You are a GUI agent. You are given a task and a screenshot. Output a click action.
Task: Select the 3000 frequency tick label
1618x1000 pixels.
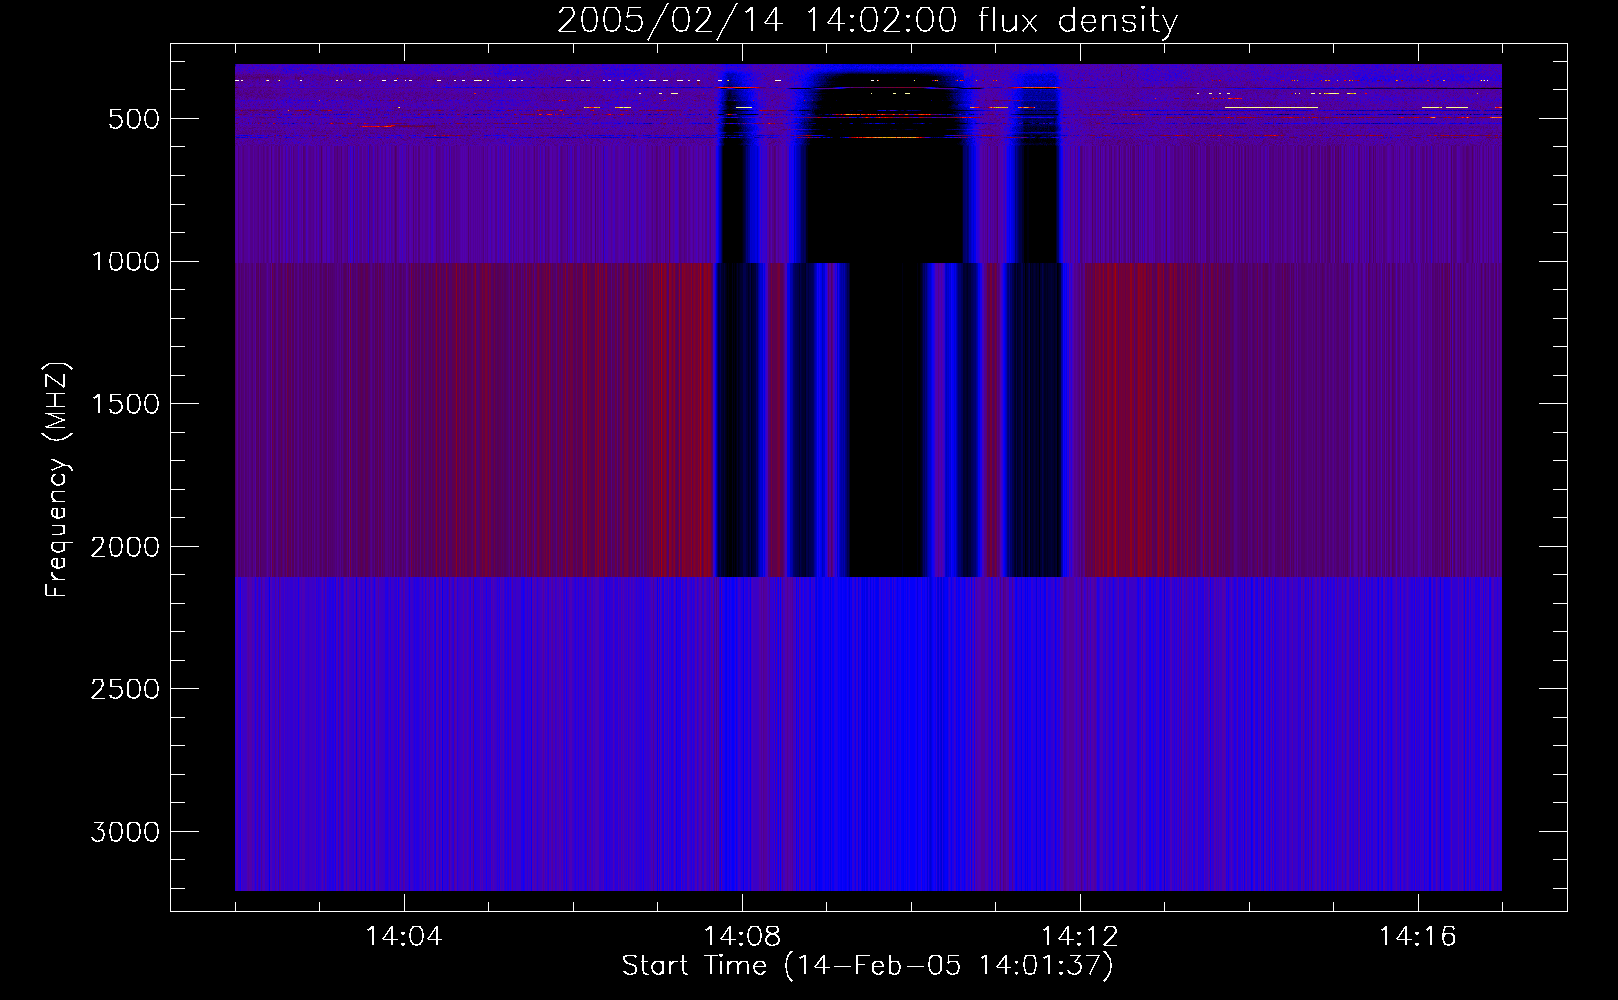click(x=125, y=832)
